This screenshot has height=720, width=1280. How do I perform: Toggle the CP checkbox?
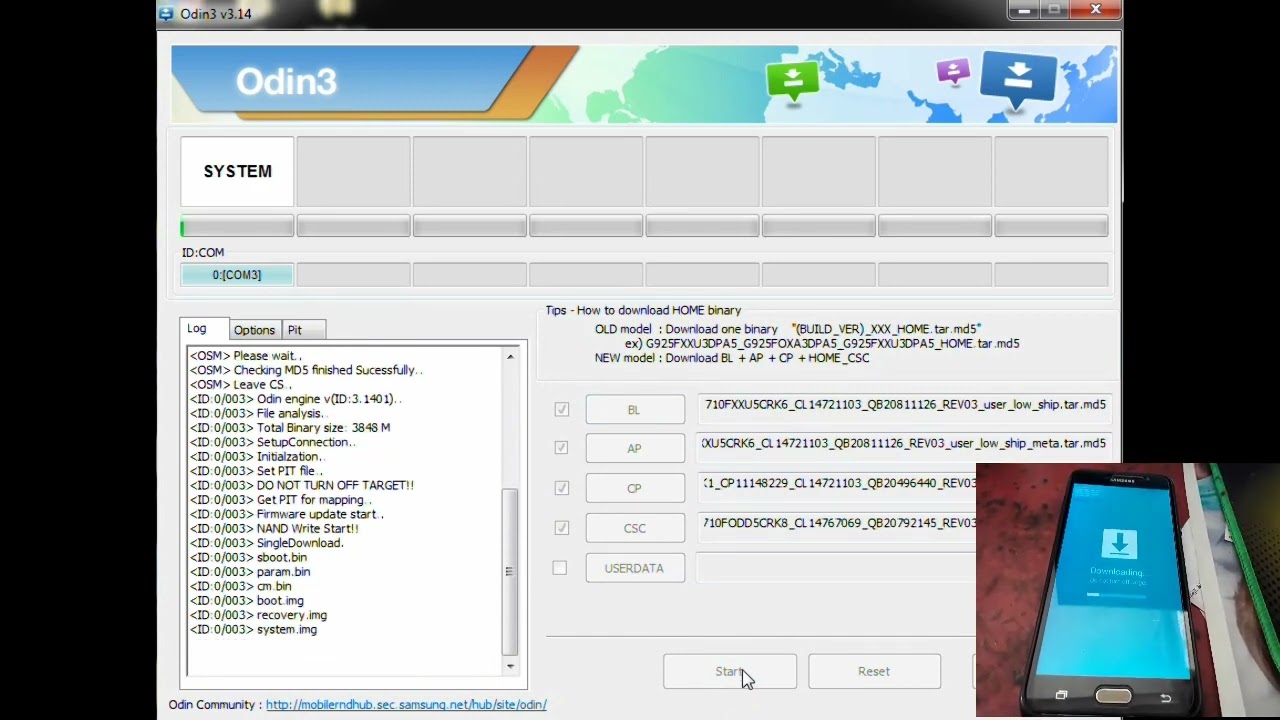(x=561, y=488)
